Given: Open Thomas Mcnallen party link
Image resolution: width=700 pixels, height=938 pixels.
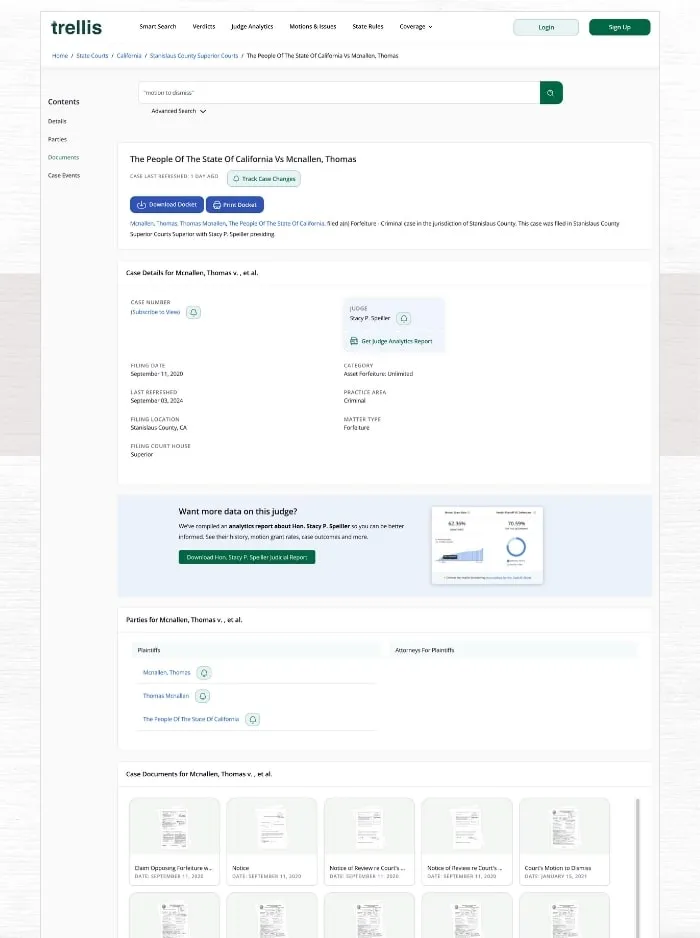Looking at the screenshot, I should tap(166, 696).
